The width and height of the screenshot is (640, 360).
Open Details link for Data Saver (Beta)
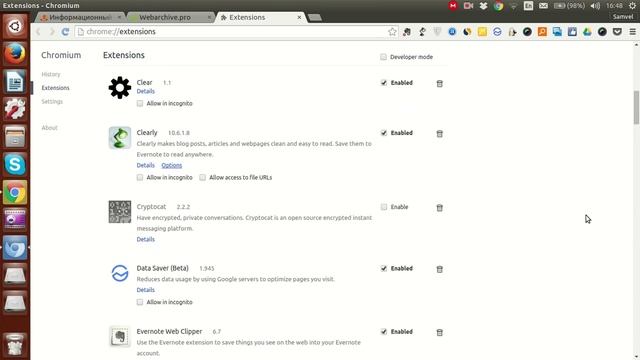click(146, 290)
